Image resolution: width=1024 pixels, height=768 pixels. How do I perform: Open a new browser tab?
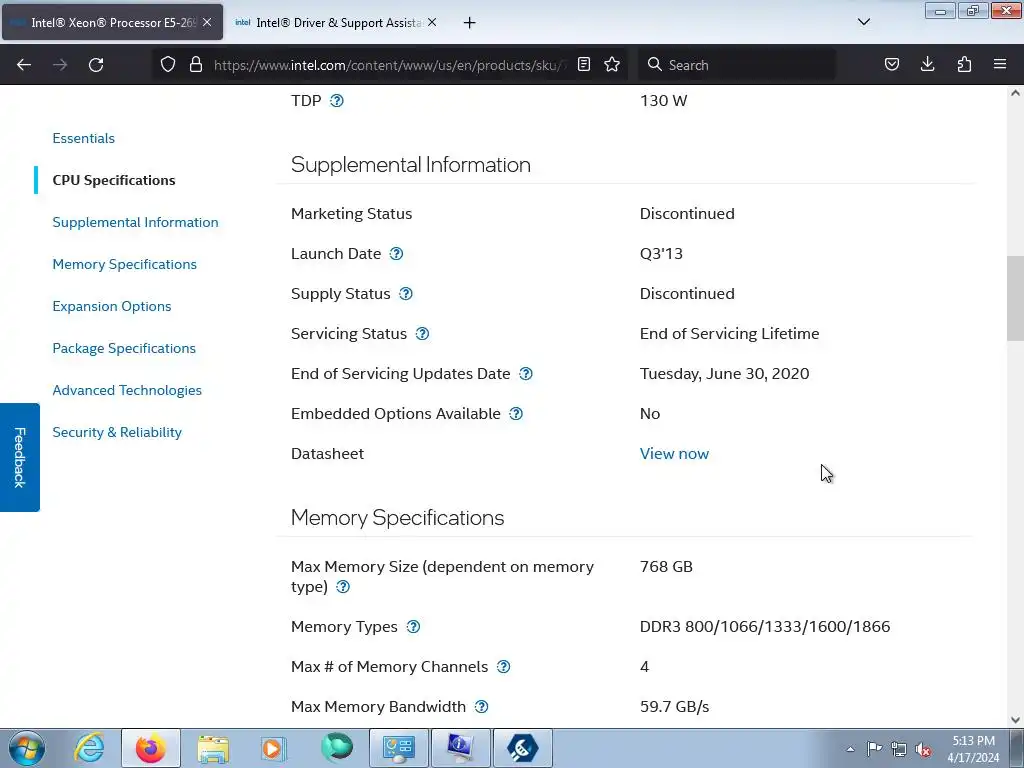click(x=469, y=23)
